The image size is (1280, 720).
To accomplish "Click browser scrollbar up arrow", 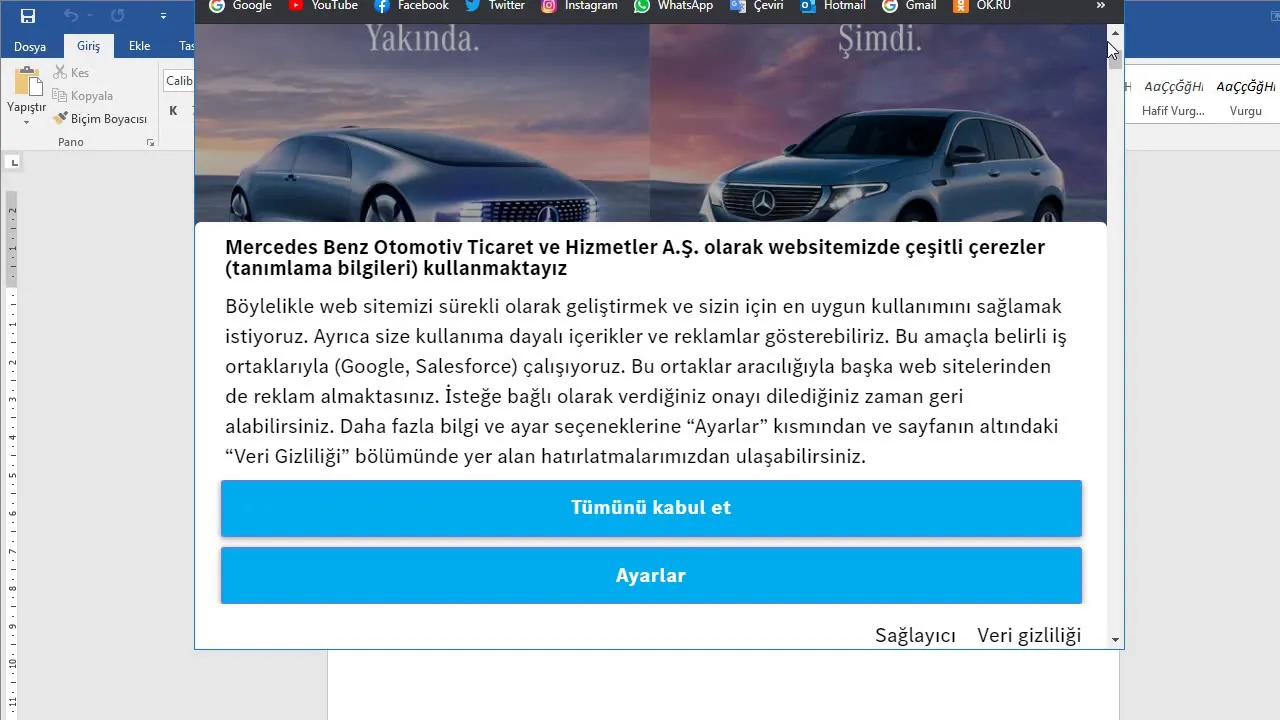I will click(x=1115, y=33).
